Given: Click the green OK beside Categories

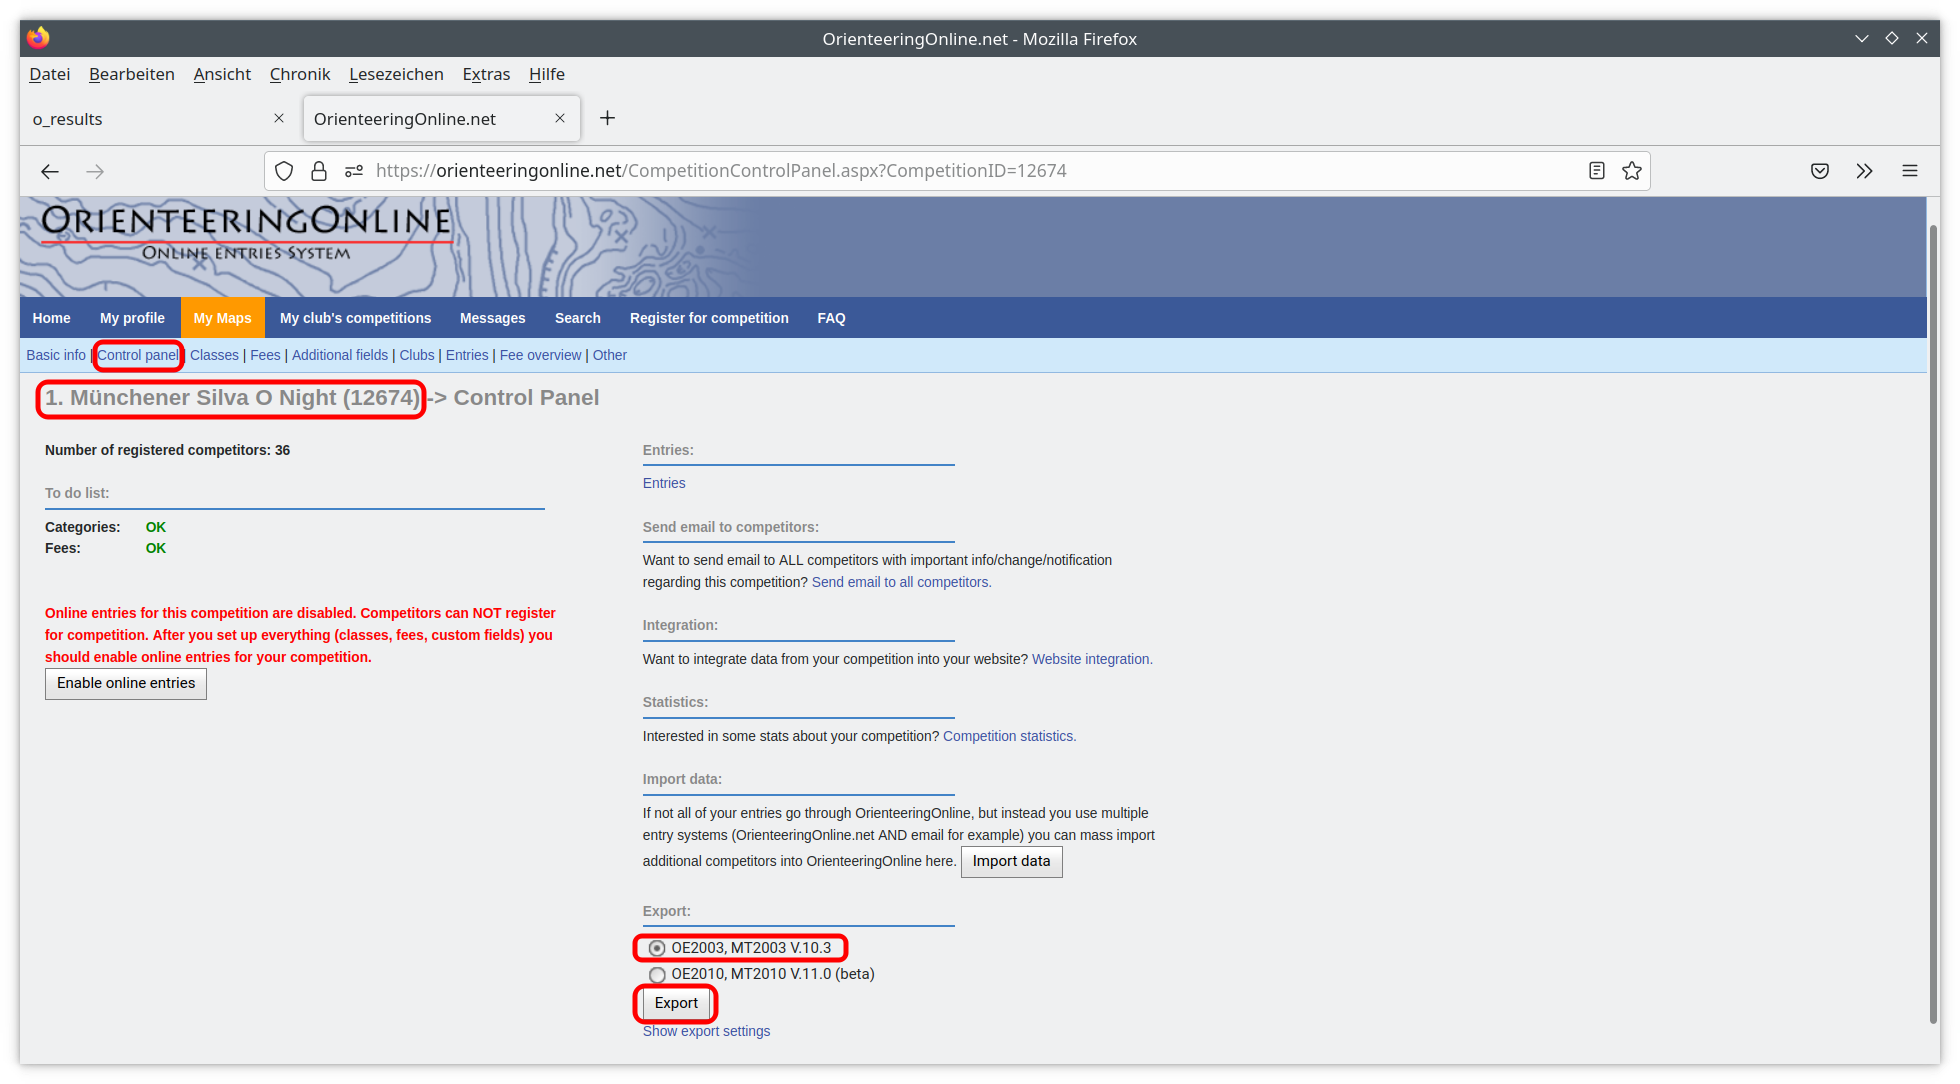Looking at the screenshot, I should coord(156,527).
